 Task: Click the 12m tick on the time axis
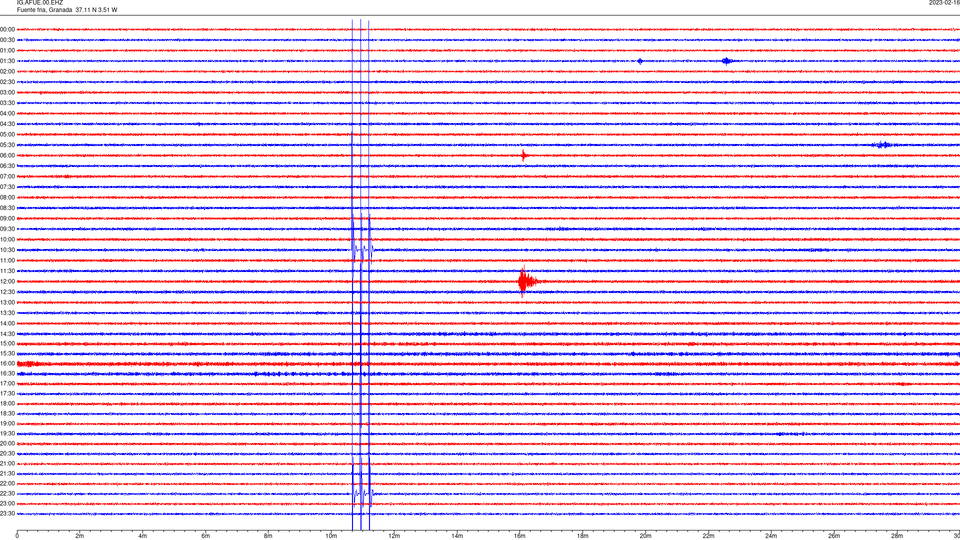pos(394,536)
